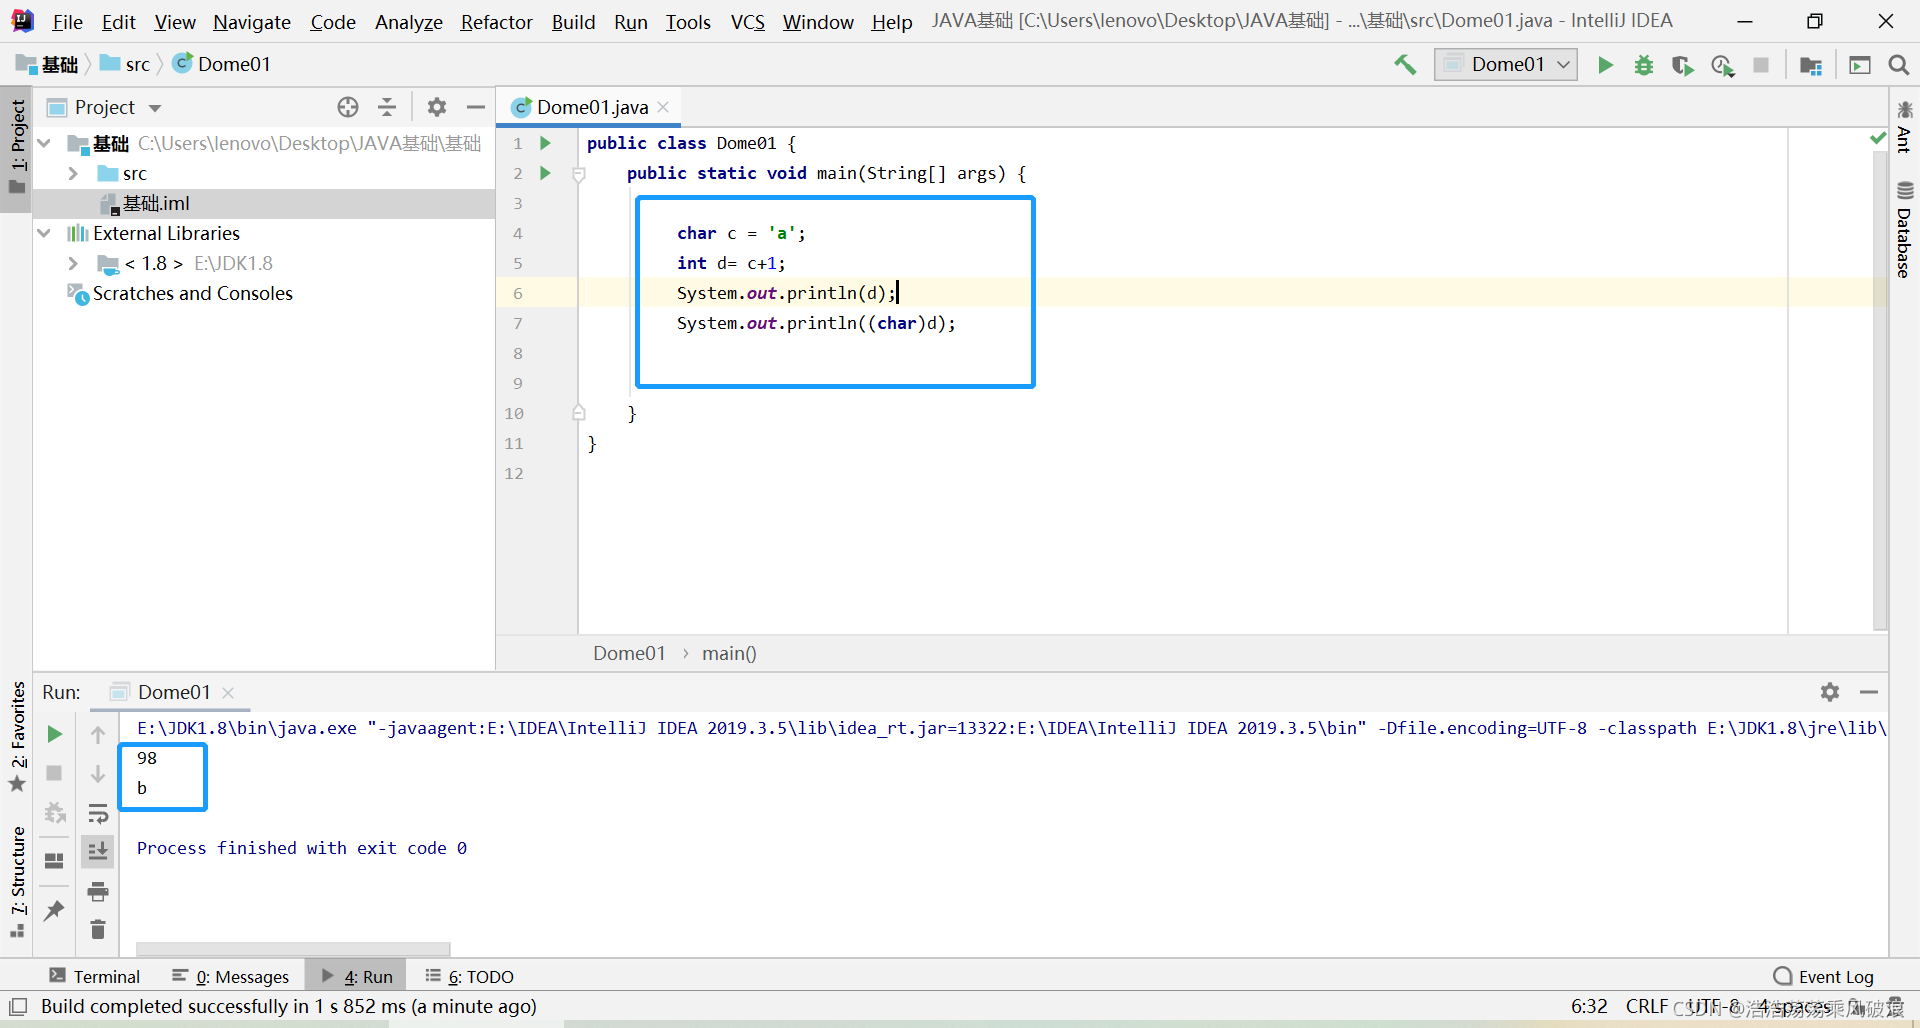Screen dimensions: 1920x1028
Task: Open the Dome01 run configuration dropdown
Action: point(1506,65)
